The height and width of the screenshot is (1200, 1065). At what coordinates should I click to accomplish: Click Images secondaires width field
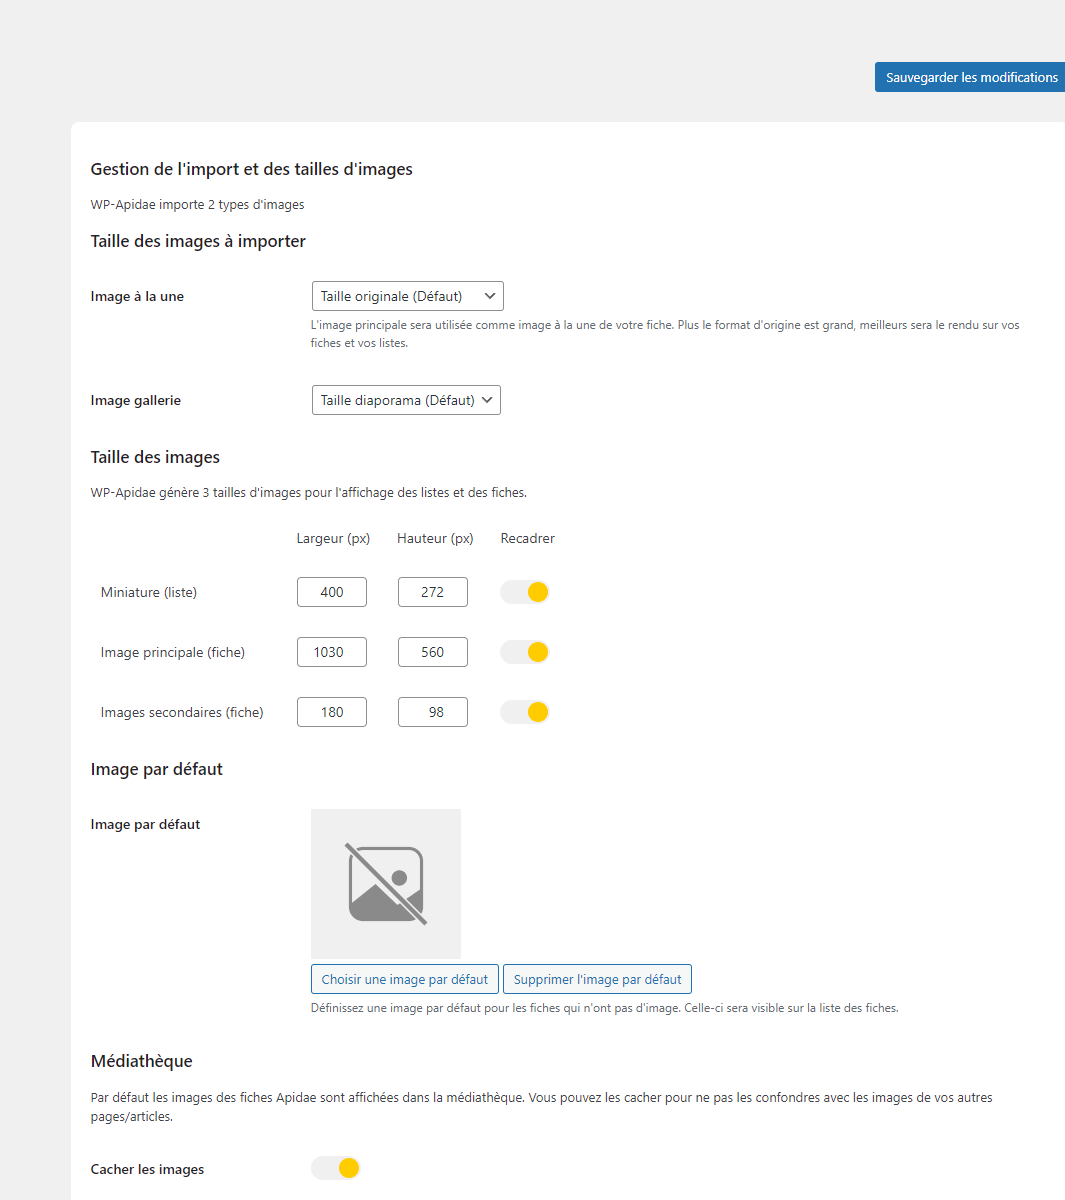[332, 712]
